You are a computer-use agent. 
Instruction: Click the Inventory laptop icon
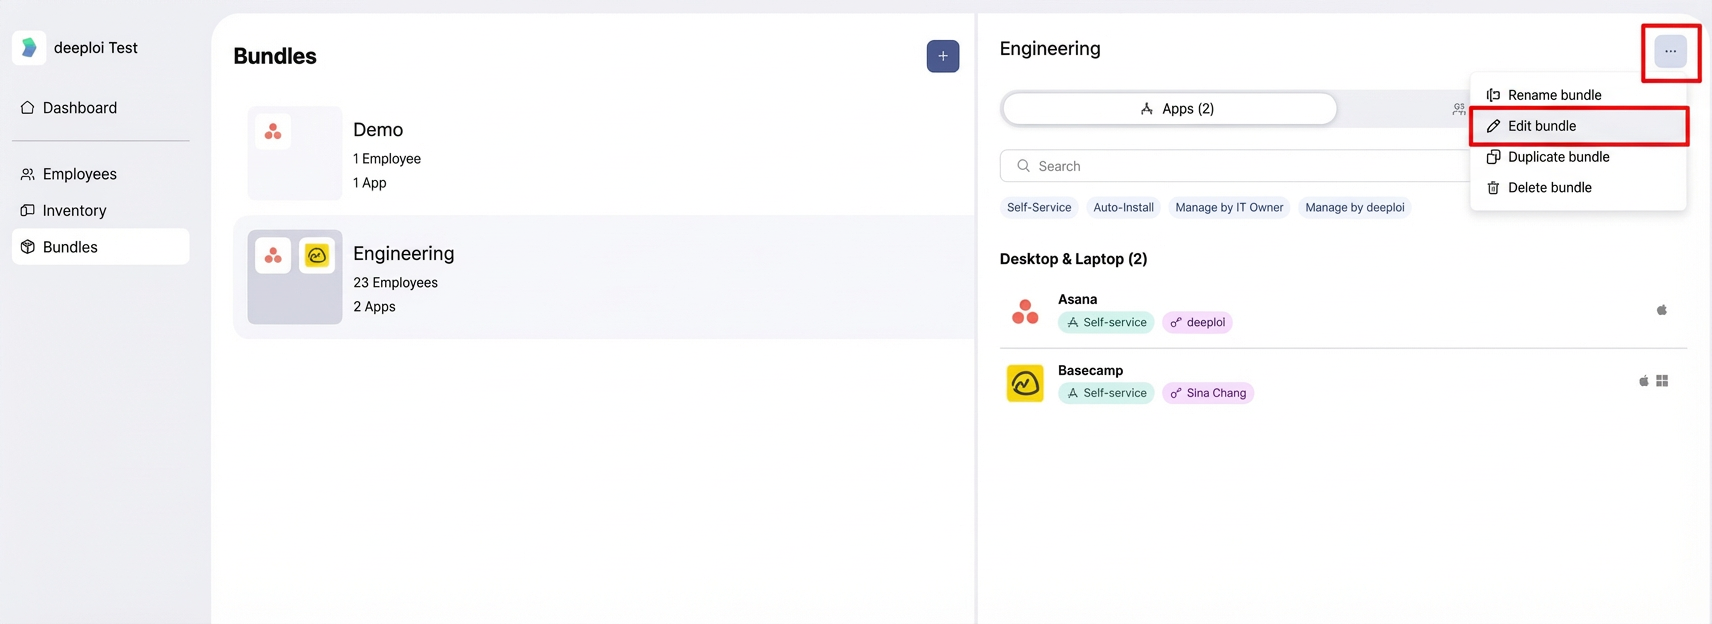pyautogui.click(x=28, y=211)
